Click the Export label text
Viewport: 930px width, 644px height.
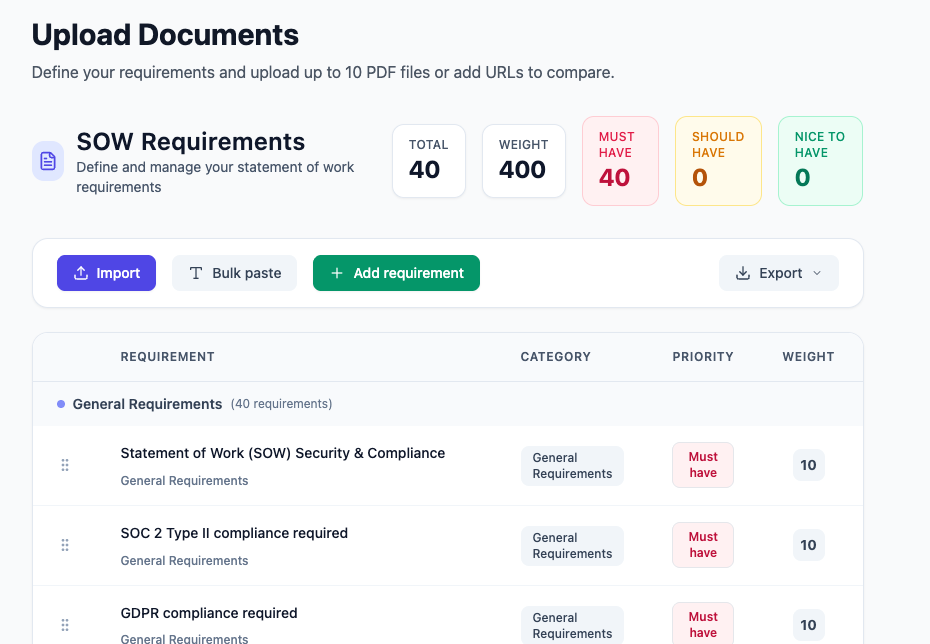pyautogui.click(x=781, y=273)
